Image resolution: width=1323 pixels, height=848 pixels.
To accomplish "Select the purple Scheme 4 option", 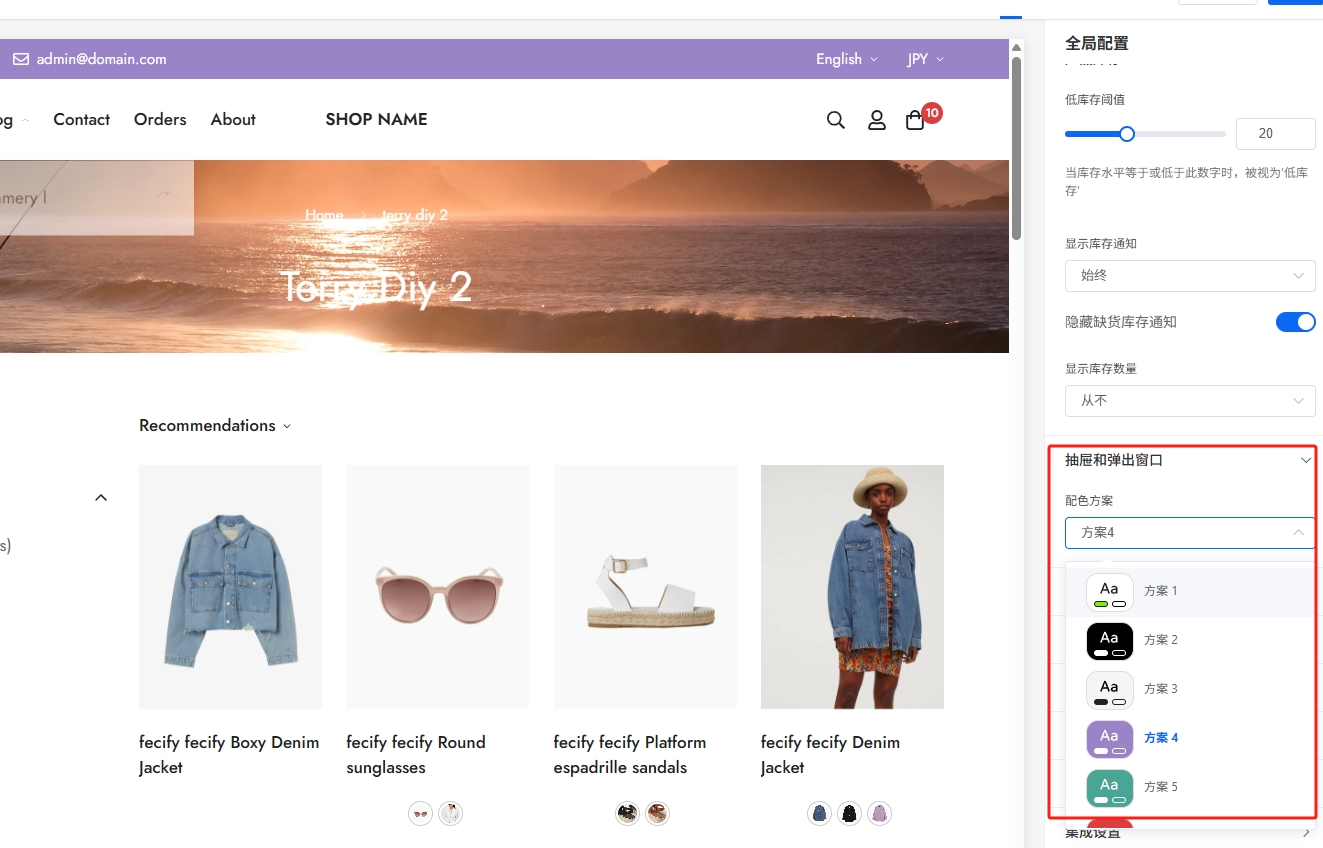I will point(1160,738).
